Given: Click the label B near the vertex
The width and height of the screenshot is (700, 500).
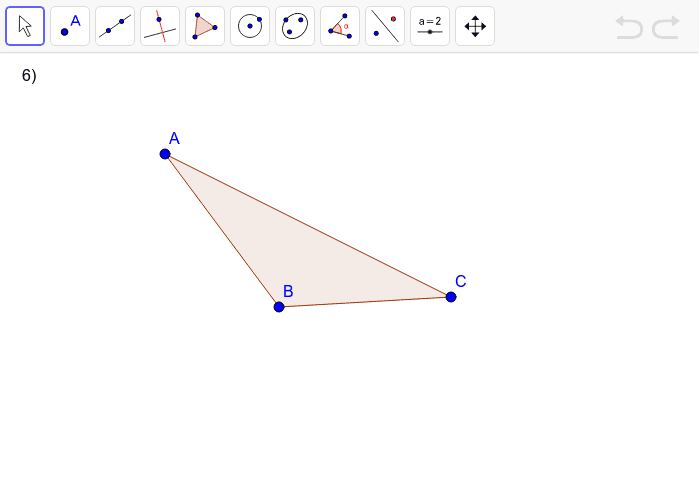Looking at the screenshot, I should pos(288,291).
